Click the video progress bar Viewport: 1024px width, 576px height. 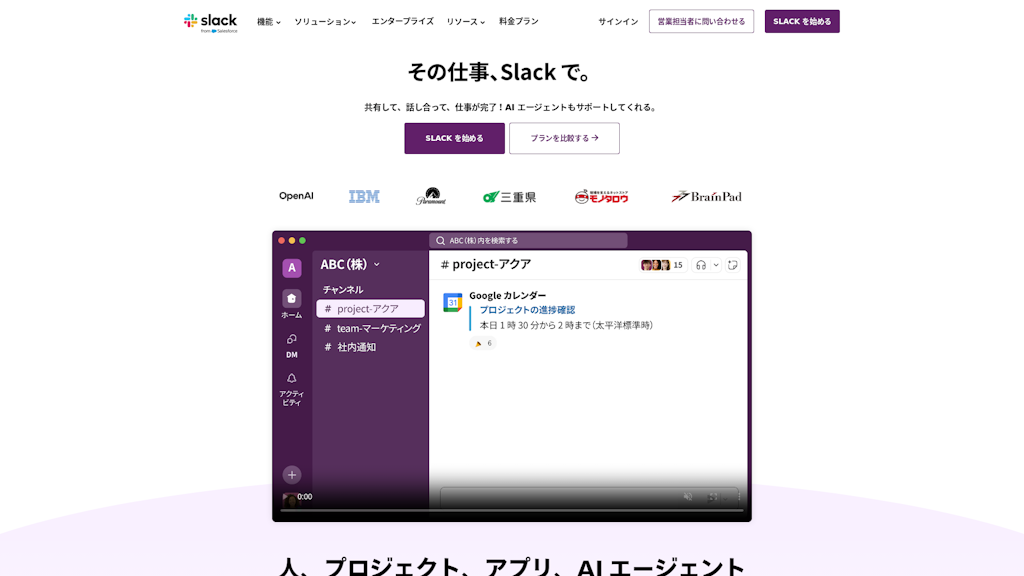(x=512, y=511)
